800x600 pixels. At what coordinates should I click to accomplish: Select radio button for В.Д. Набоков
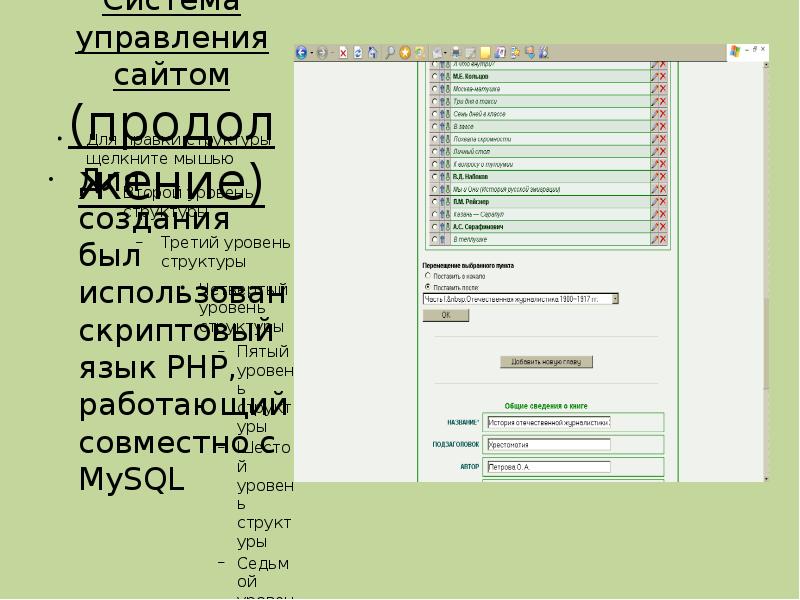pyautogui.click(x=434, y=177)
